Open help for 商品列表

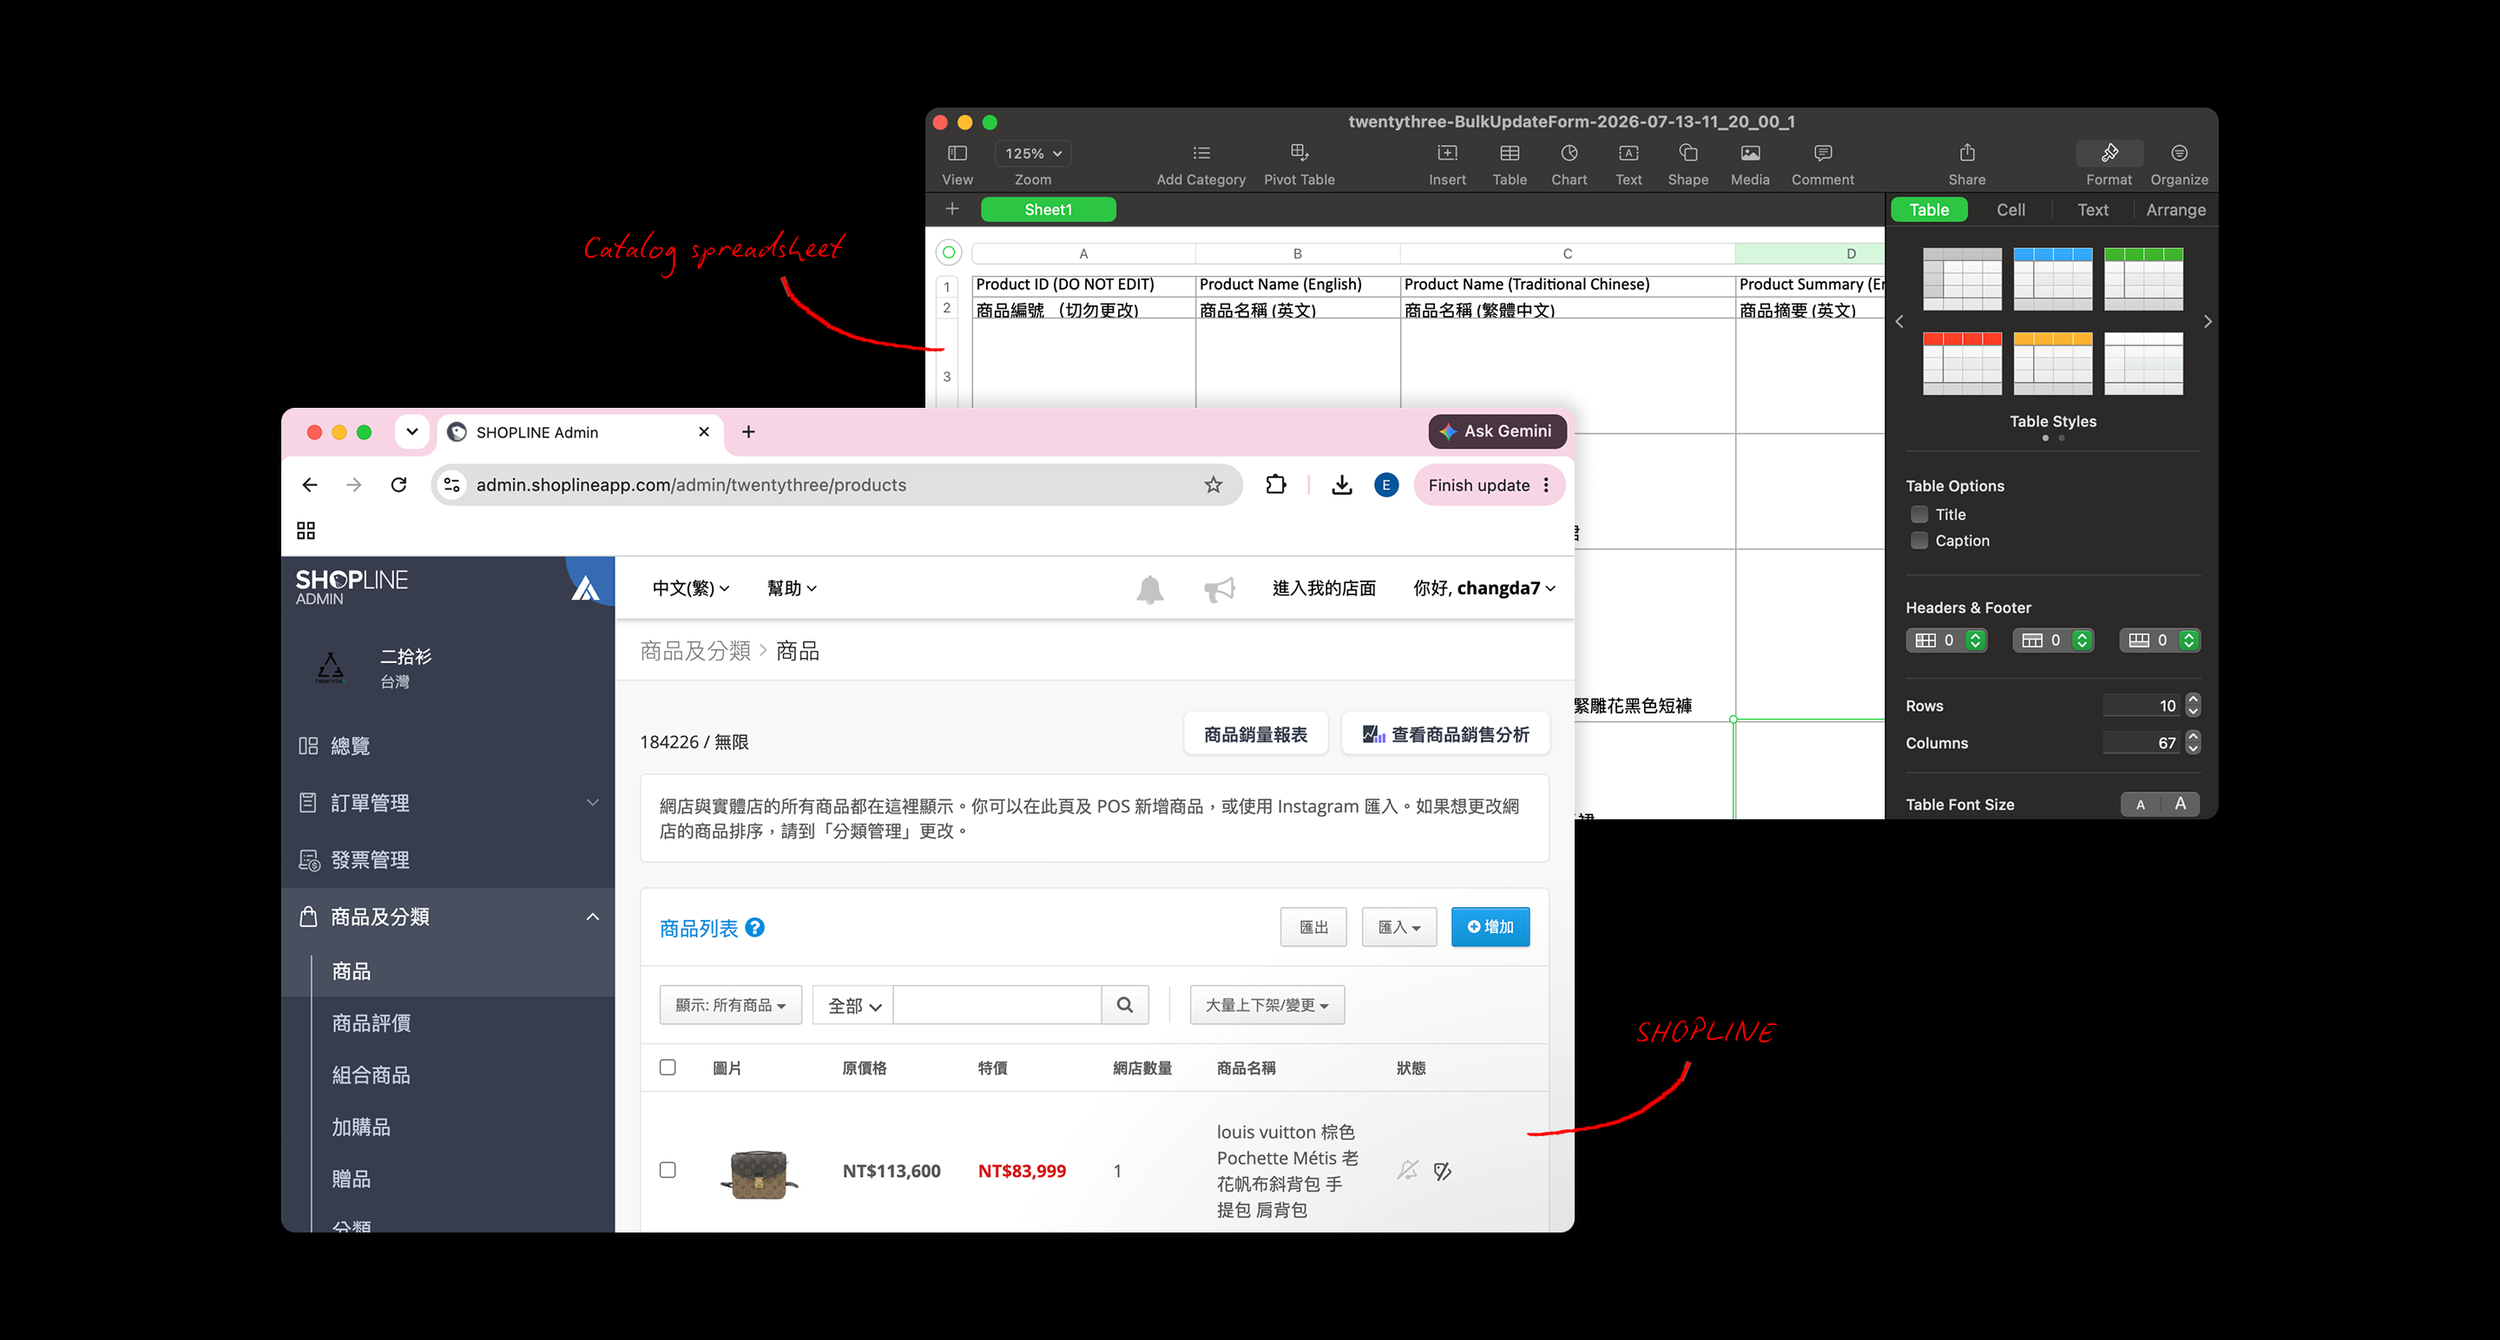point(755,928)
